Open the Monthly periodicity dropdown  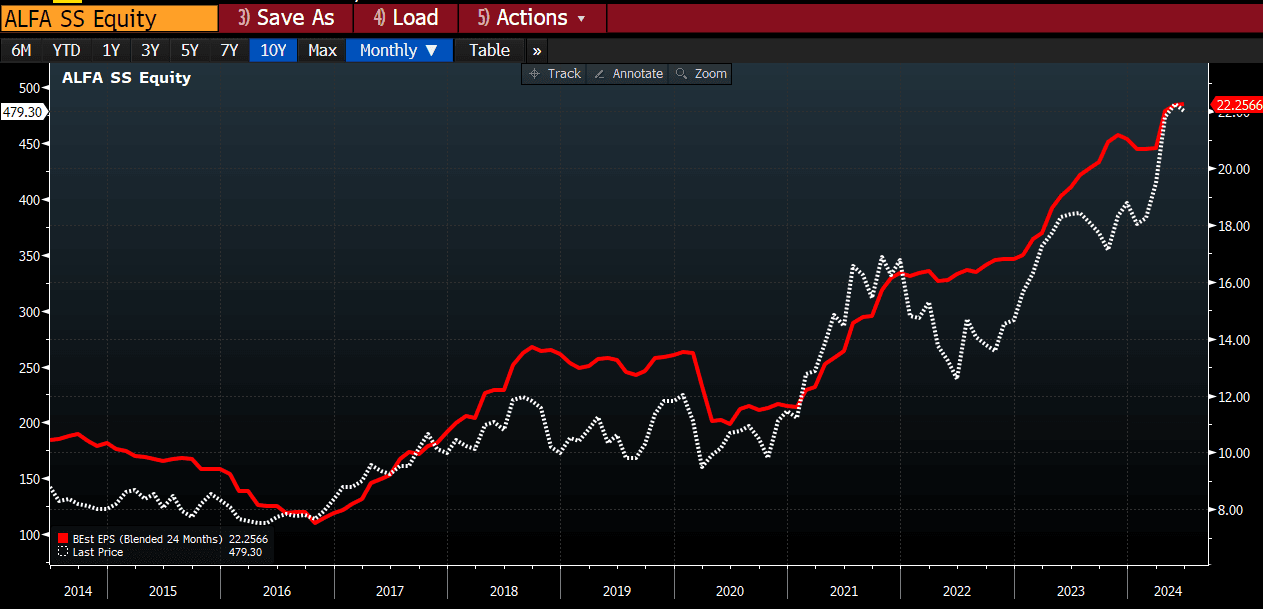pyautogui.click(x=398, y=50)
